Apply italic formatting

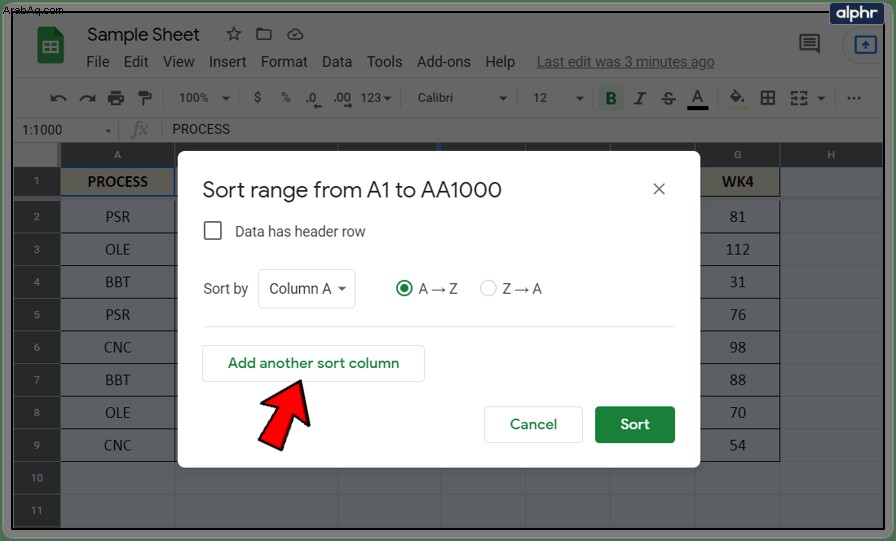tap(639, 98)
